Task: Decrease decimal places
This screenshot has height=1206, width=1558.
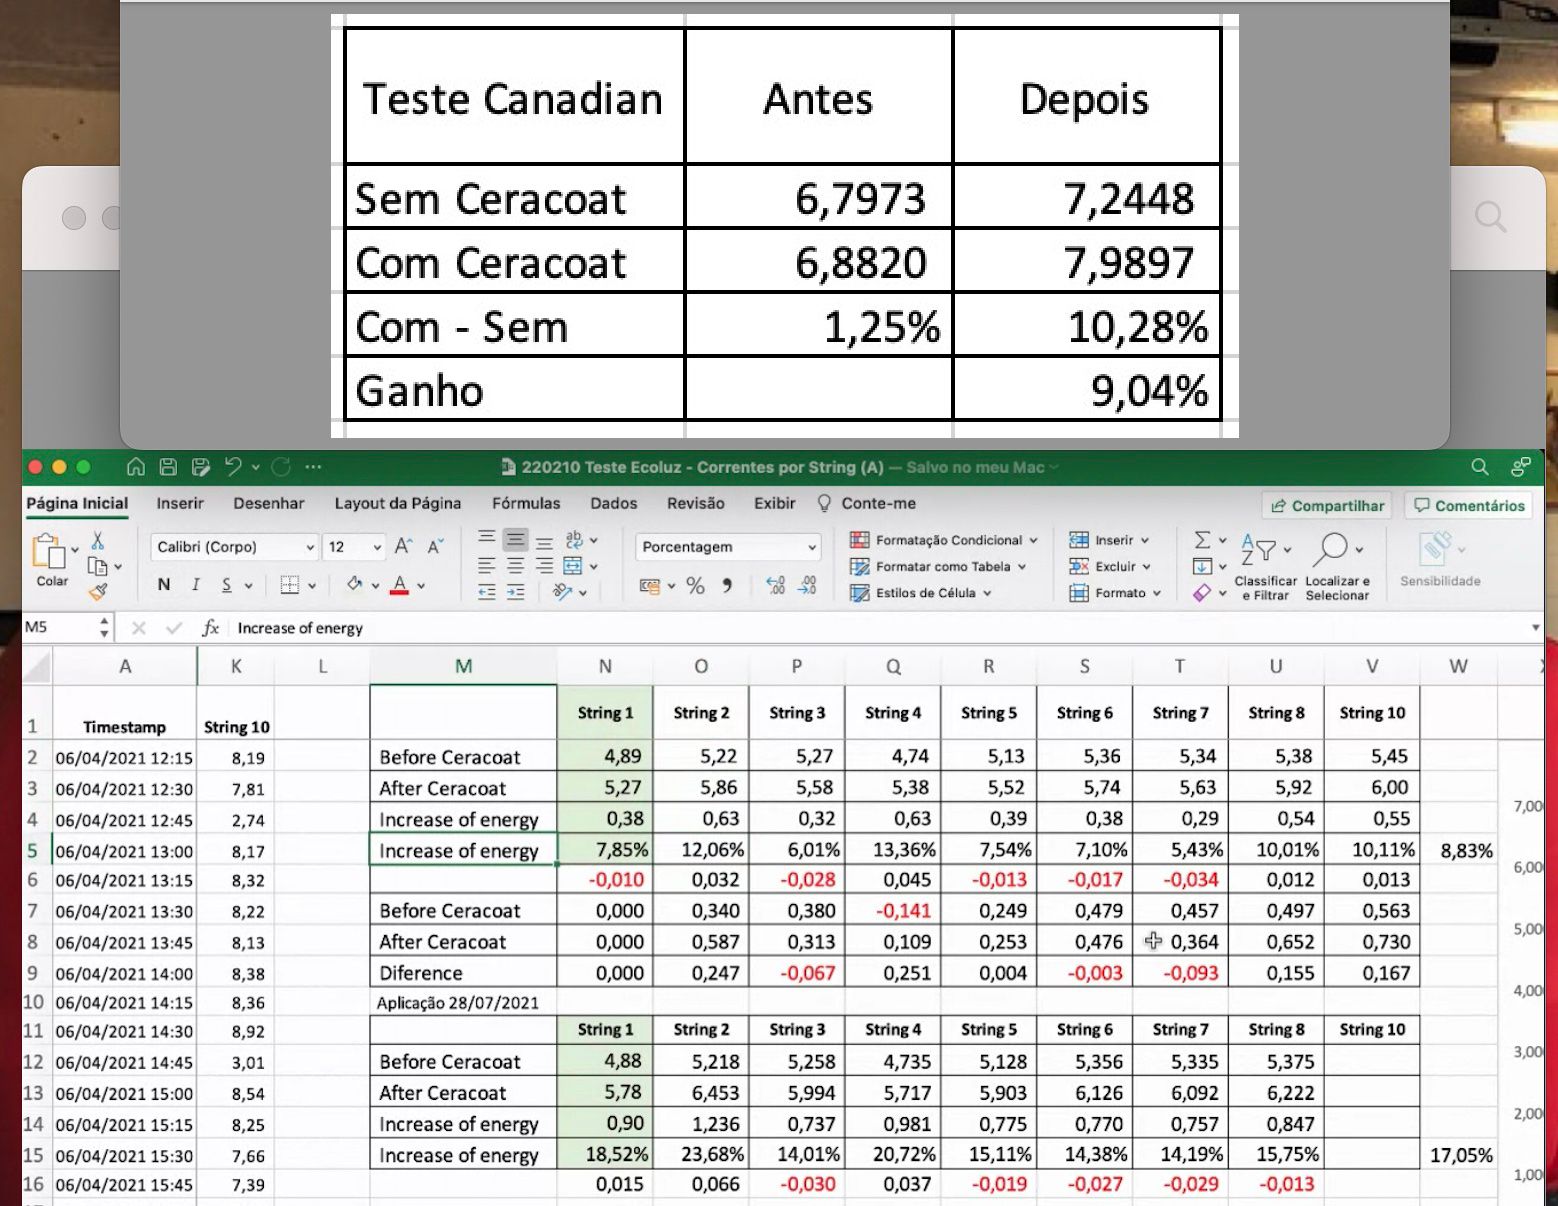Action: (x=807, y=586)
